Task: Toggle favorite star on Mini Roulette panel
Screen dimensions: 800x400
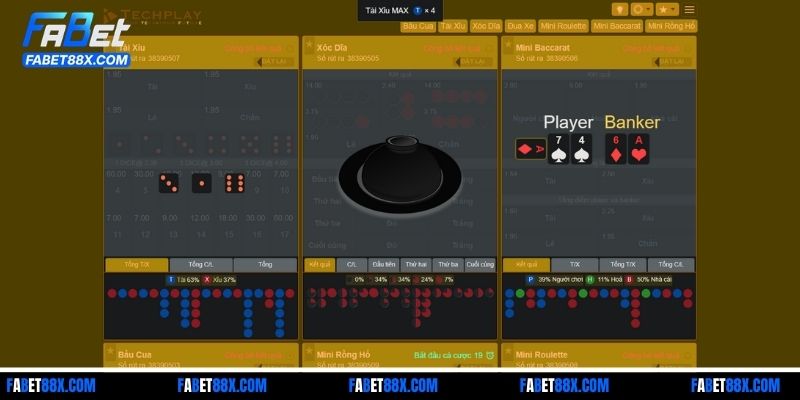Action: pos(508,351)
